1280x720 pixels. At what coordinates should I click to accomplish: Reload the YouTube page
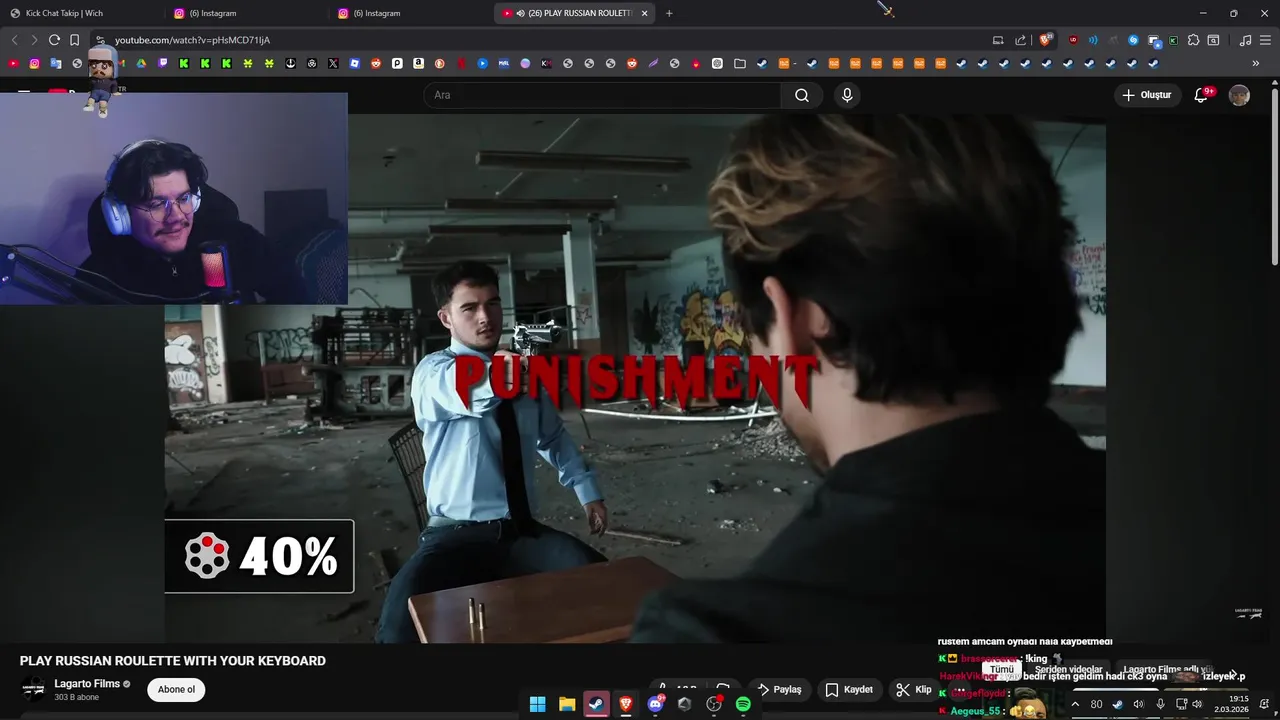click(54, 40)
